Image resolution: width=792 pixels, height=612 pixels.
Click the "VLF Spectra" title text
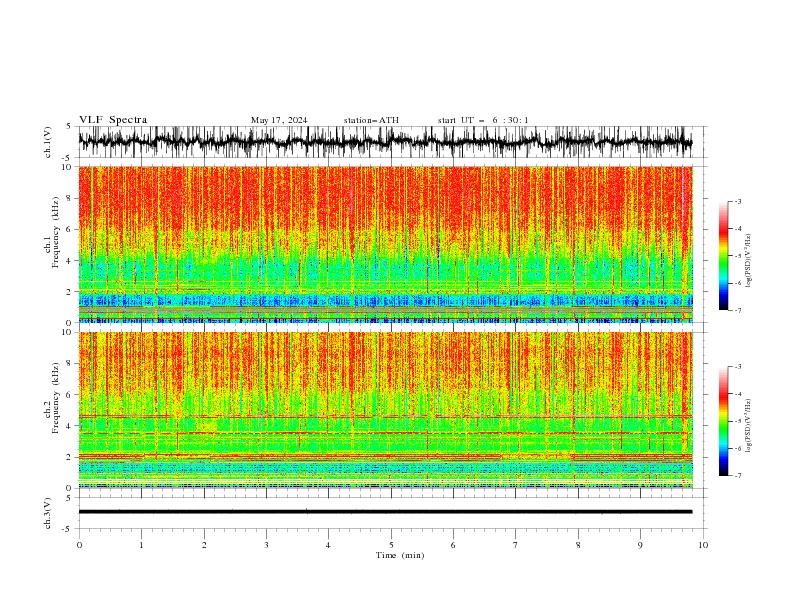[x=113, y=120]
